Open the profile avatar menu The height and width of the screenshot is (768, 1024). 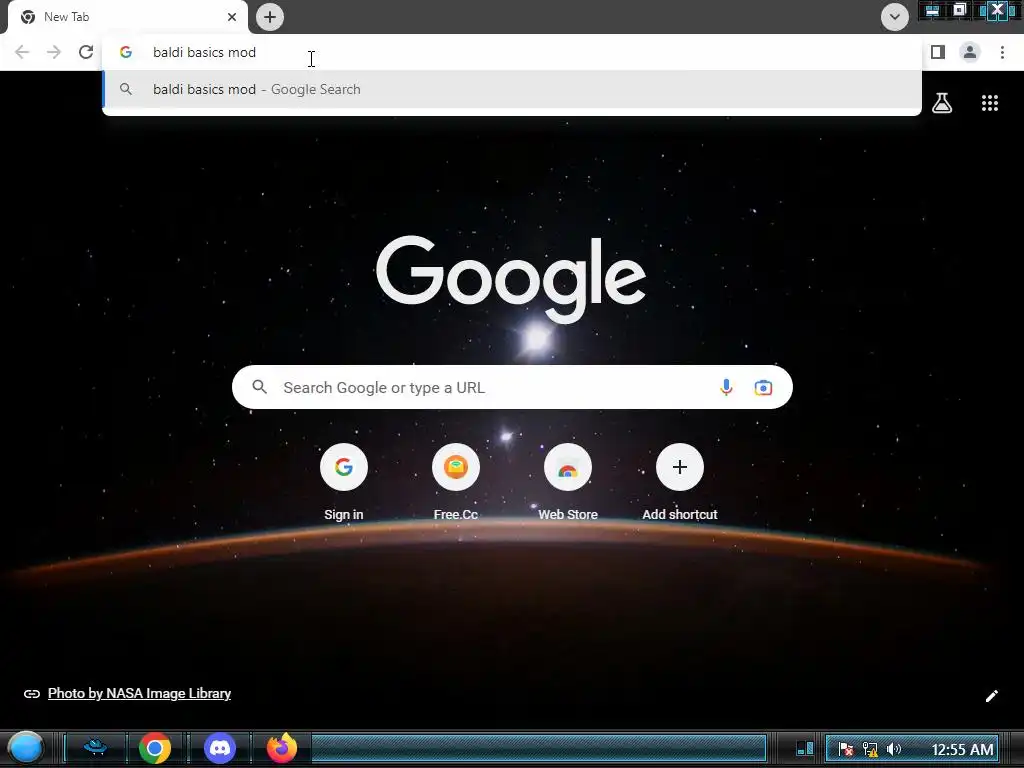click(970, 52)
